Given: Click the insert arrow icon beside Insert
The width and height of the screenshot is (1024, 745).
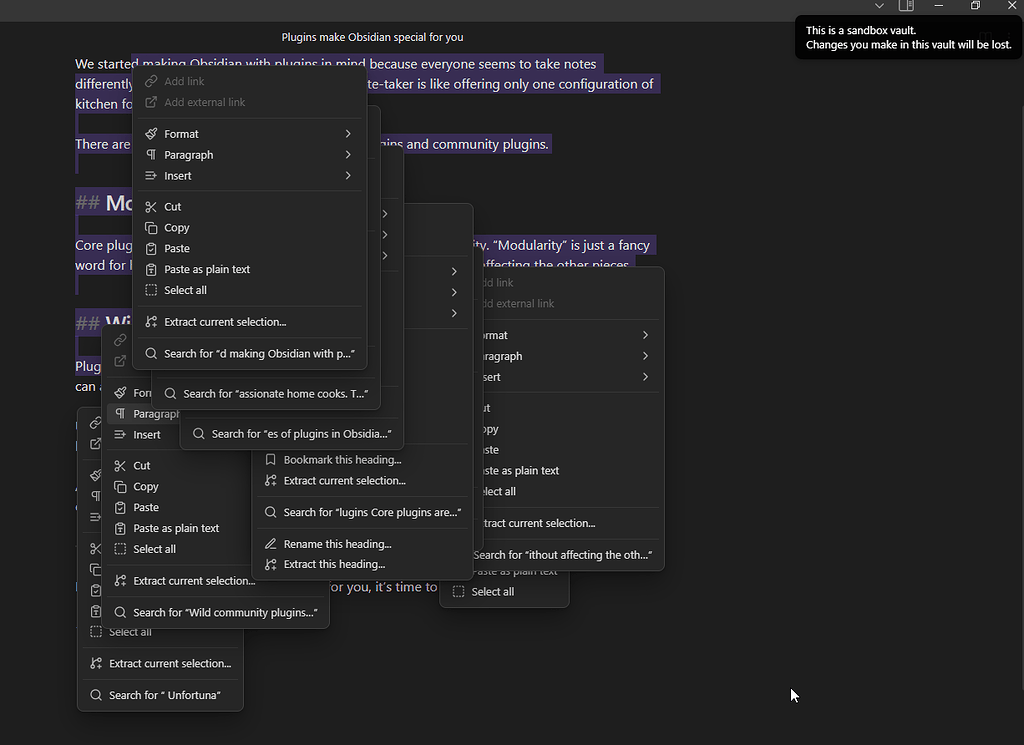Looking at the screenshot, I should [x=151, y=175].
